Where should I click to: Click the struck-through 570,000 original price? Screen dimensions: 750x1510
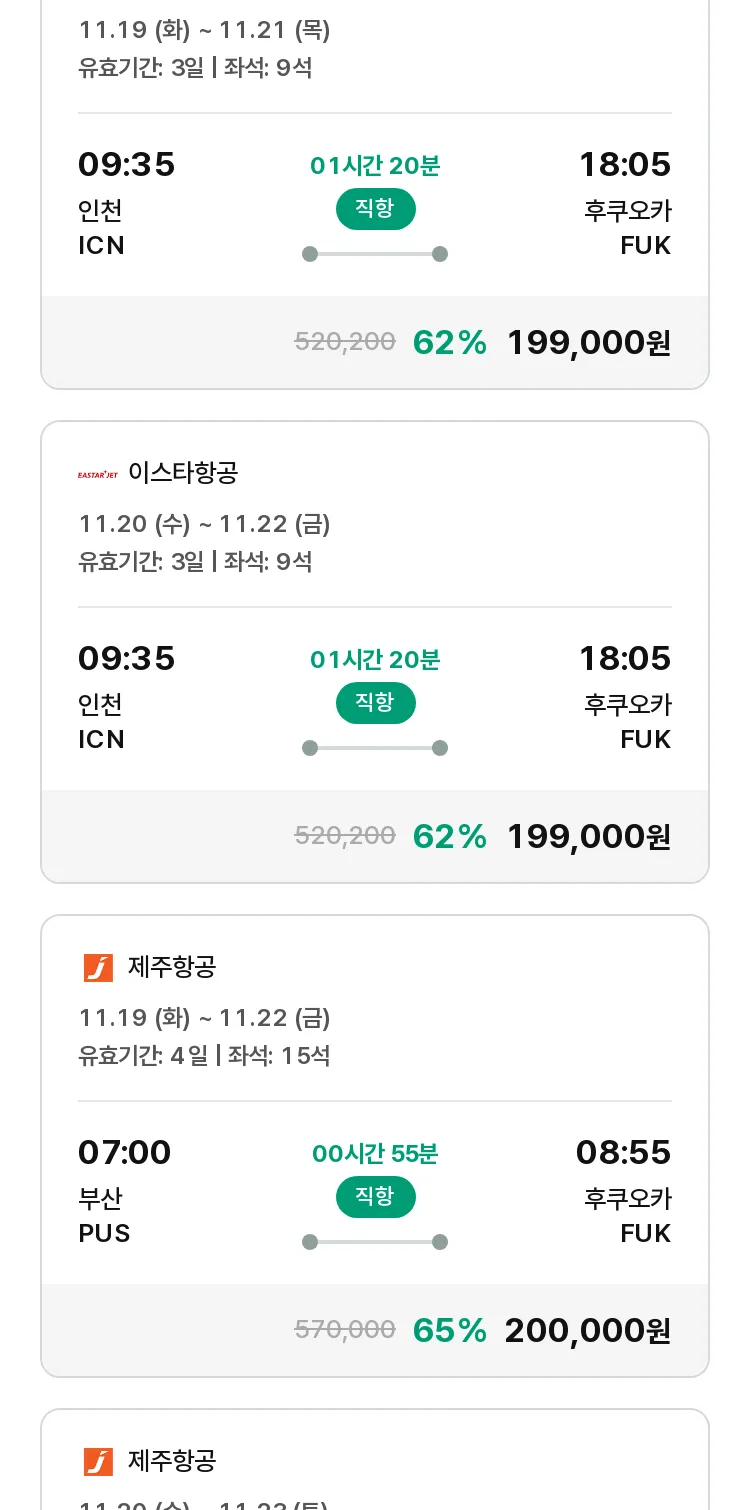345,1330
